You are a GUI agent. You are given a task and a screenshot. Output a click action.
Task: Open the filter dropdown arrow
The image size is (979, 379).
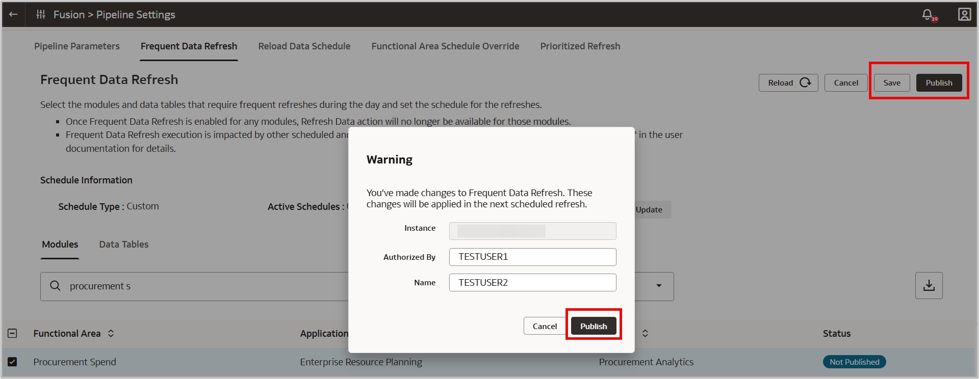pyautogui.click(x=659, y=286)
